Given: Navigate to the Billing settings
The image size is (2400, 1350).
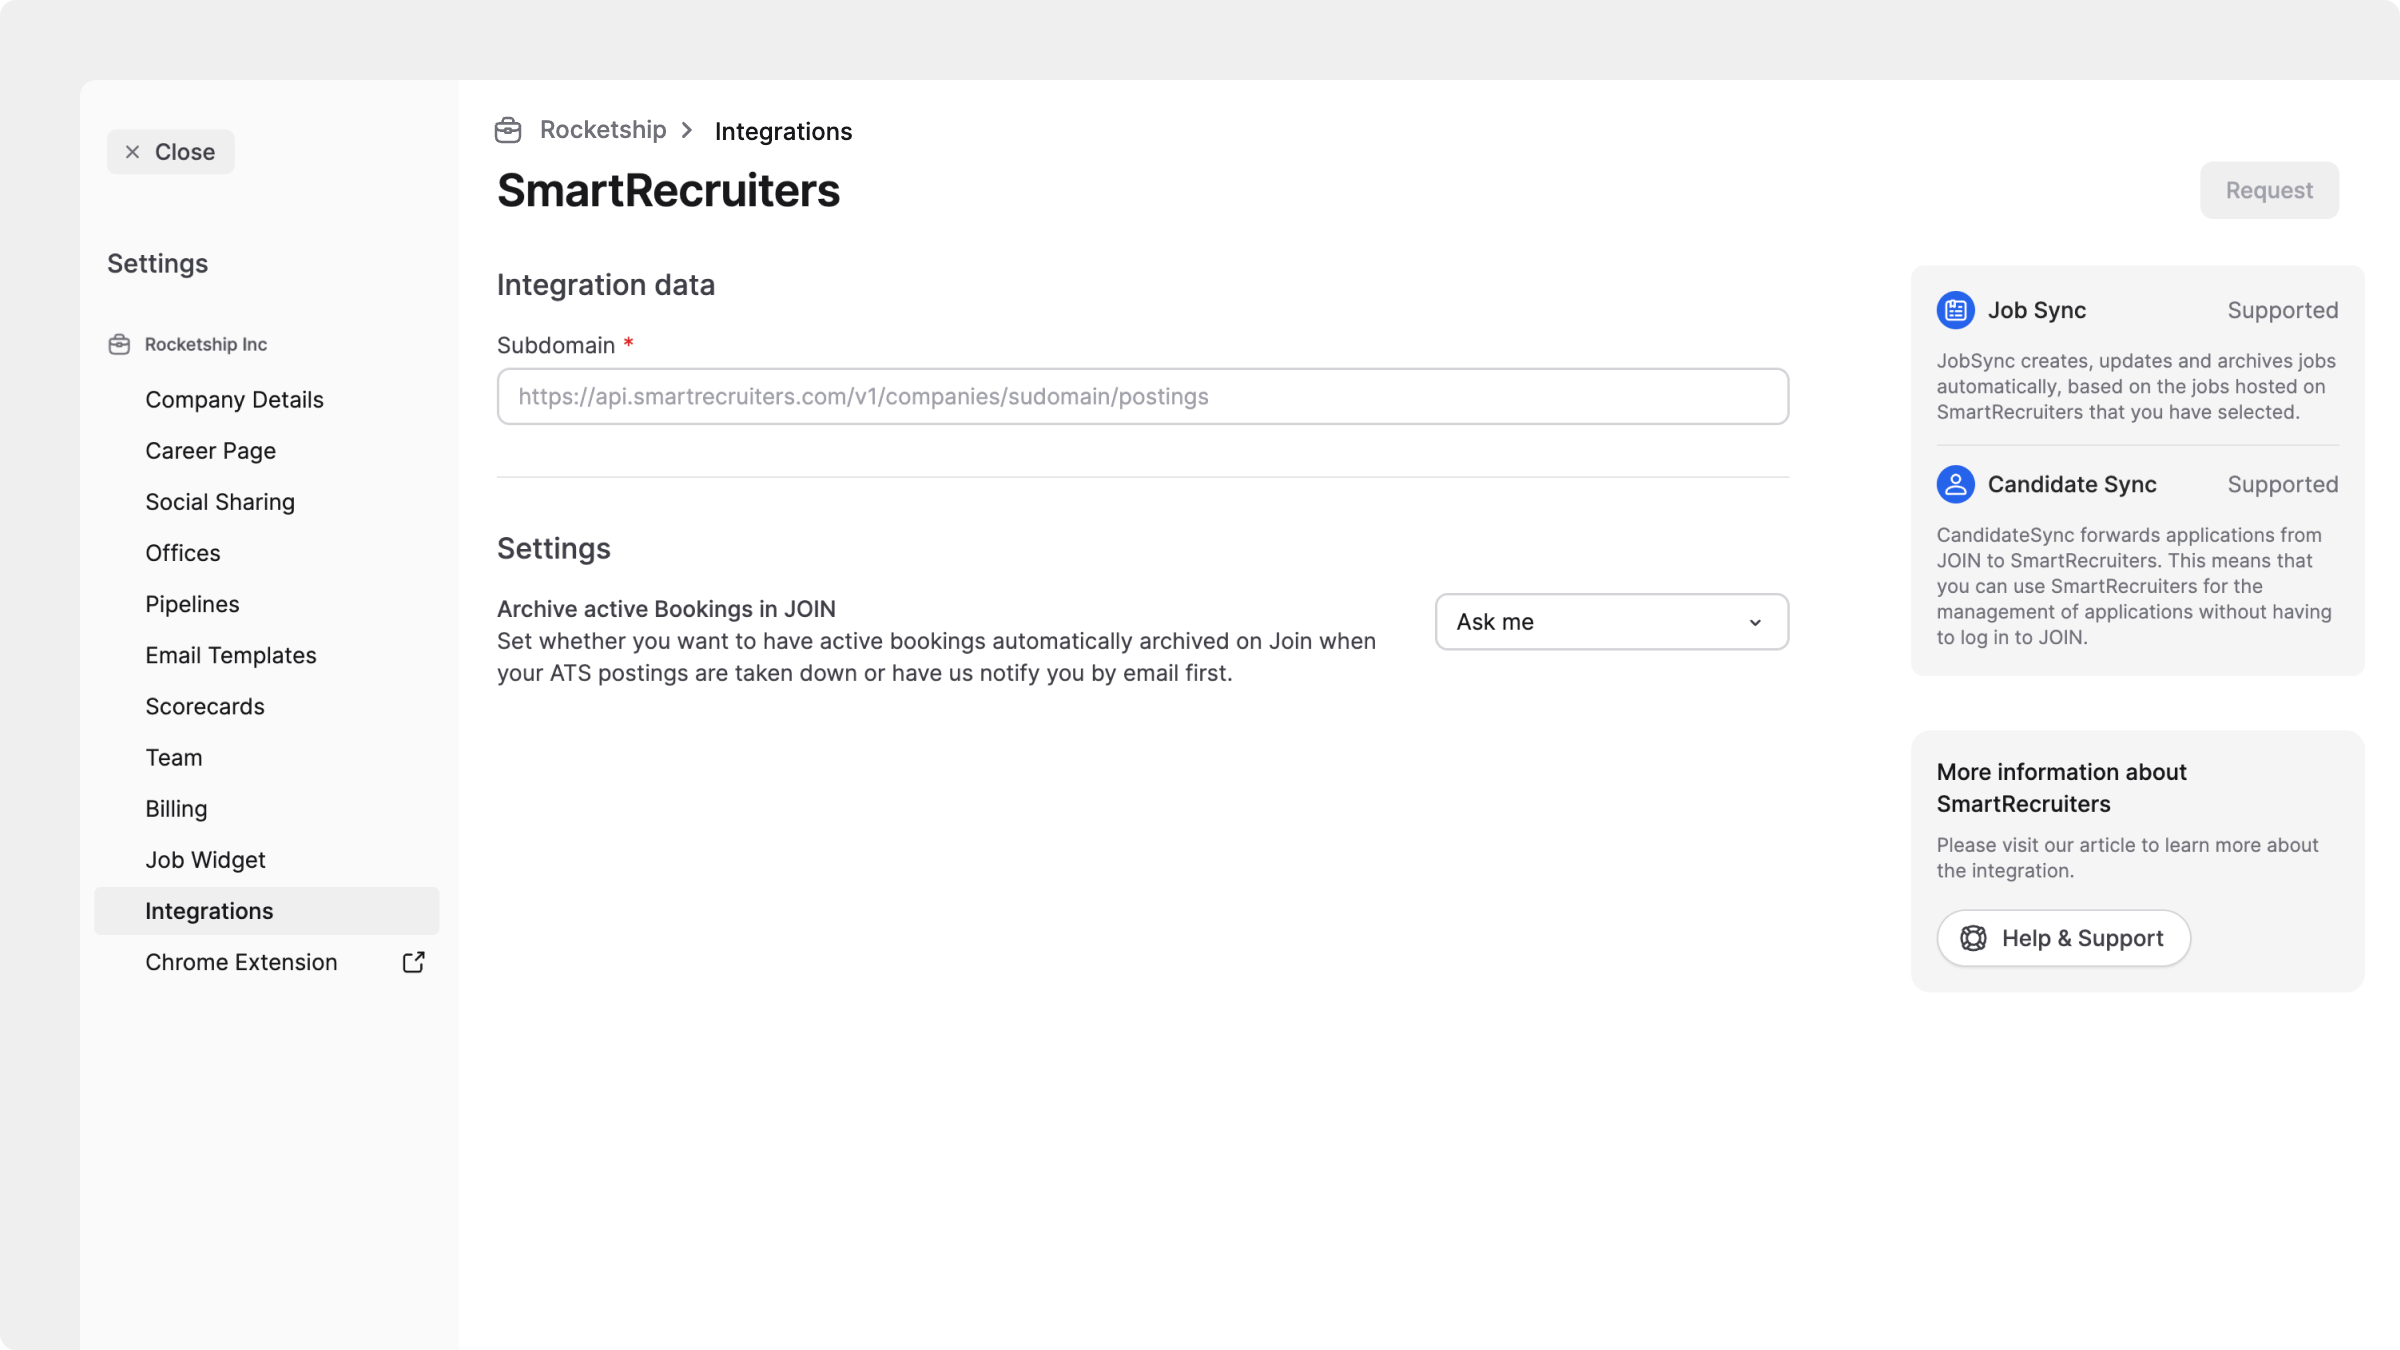Looking at the screenshot, I should click(x=176, y=809).
